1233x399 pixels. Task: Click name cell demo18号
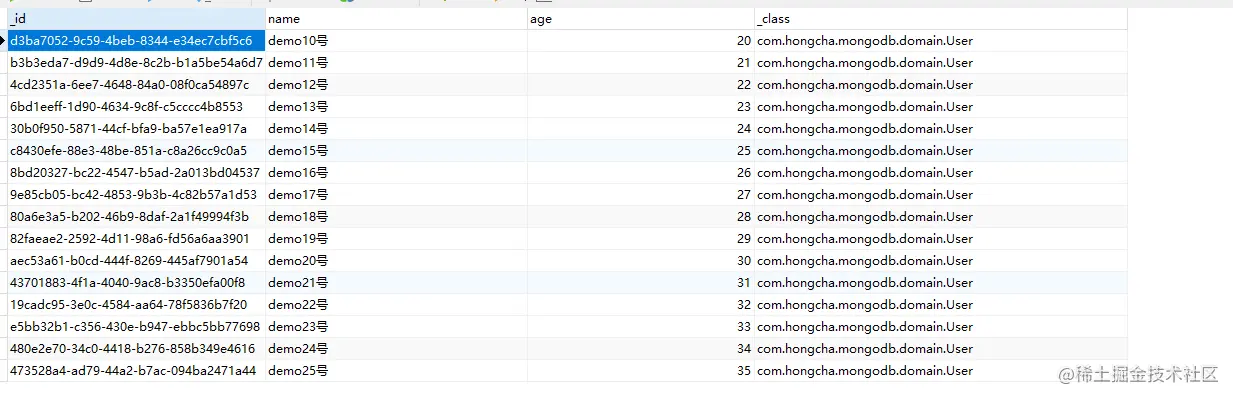coord(397,217)
